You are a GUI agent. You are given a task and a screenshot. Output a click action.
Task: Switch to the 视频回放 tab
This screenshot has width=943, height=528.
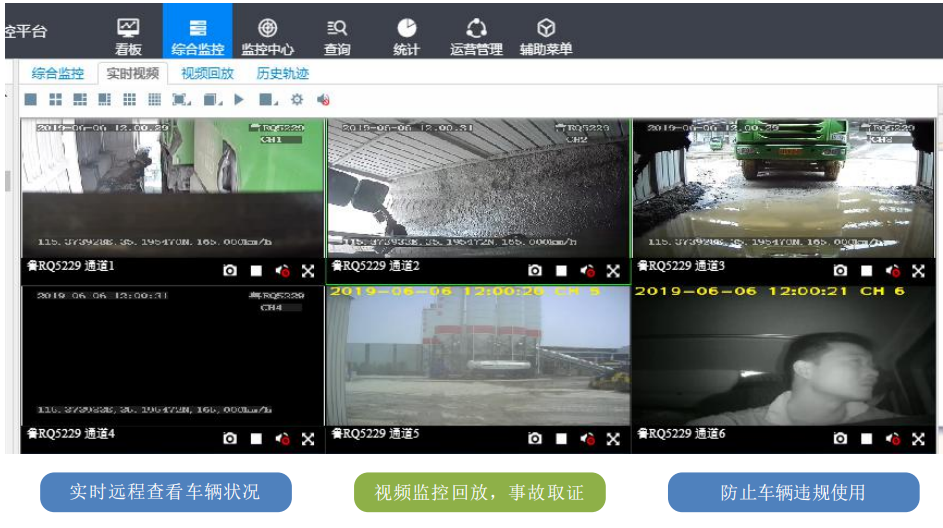coord(207,73)
